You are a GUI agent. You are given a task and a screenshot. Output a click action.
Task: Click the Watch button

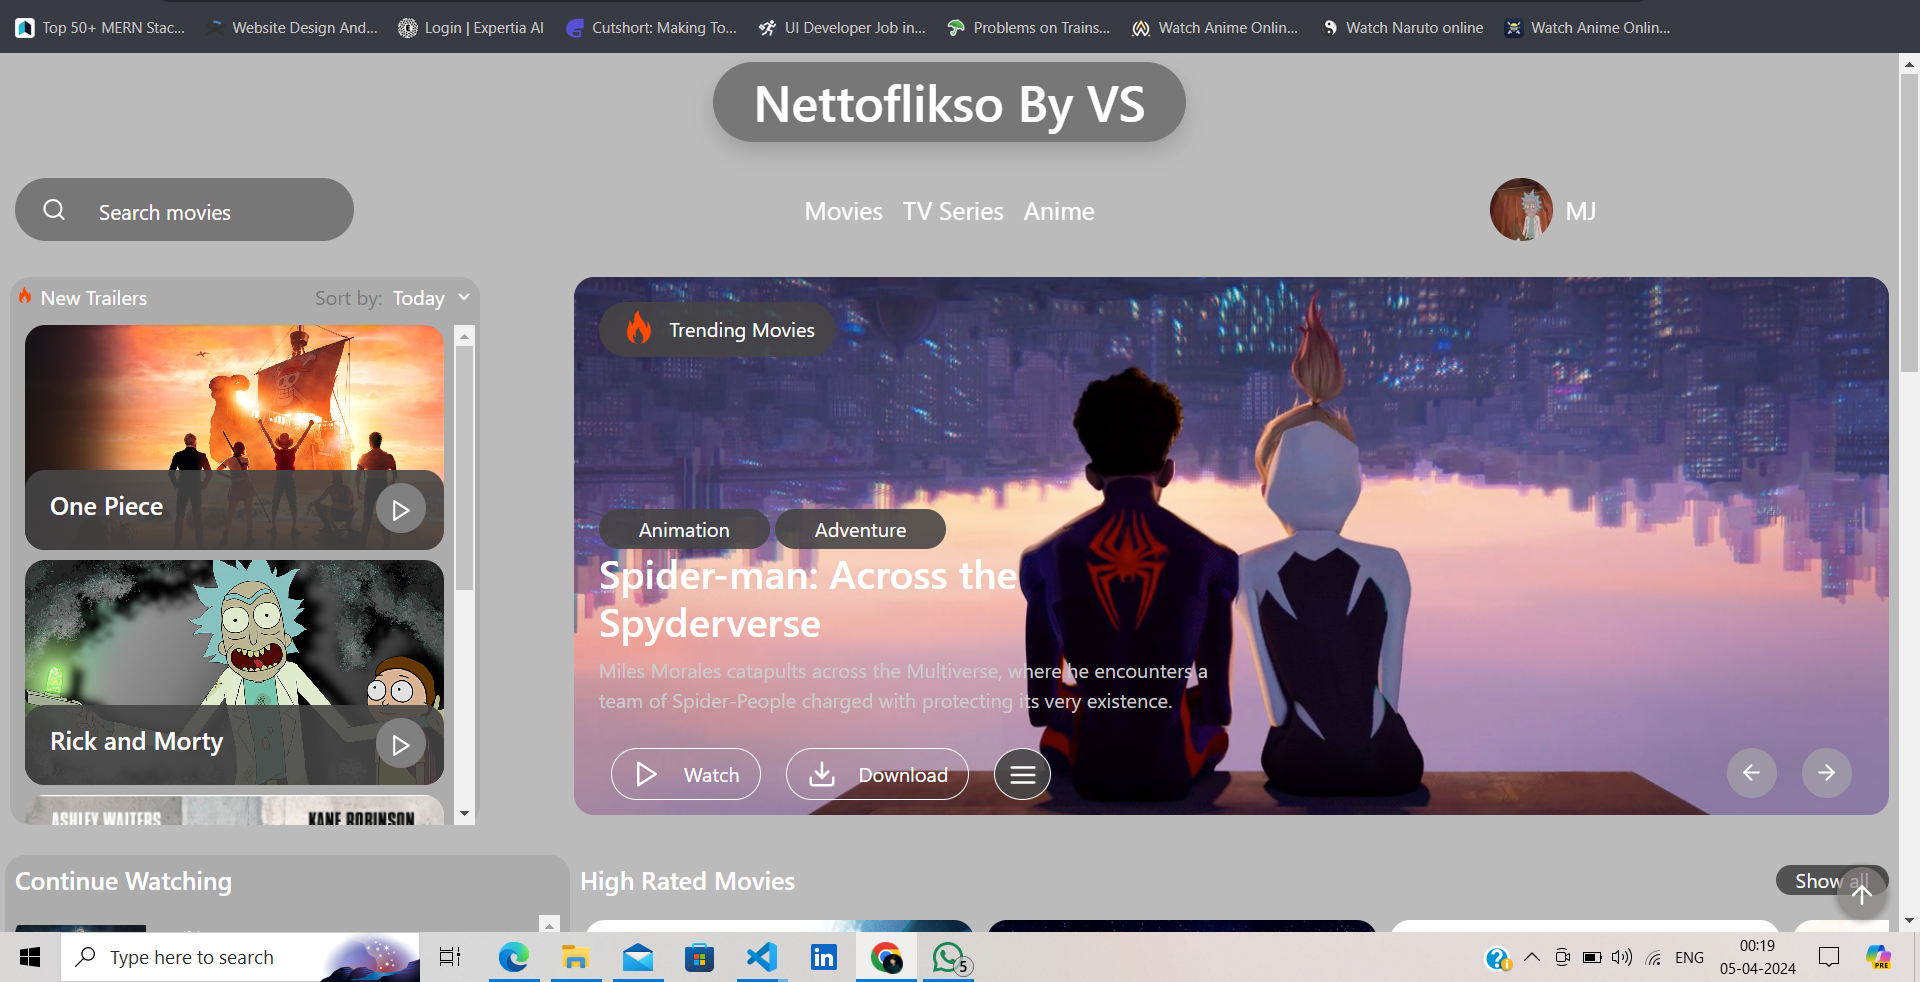point(686,774)
